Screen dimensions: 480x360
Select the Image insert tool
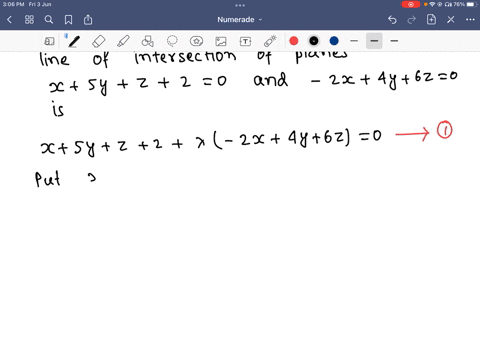point(221,41)
